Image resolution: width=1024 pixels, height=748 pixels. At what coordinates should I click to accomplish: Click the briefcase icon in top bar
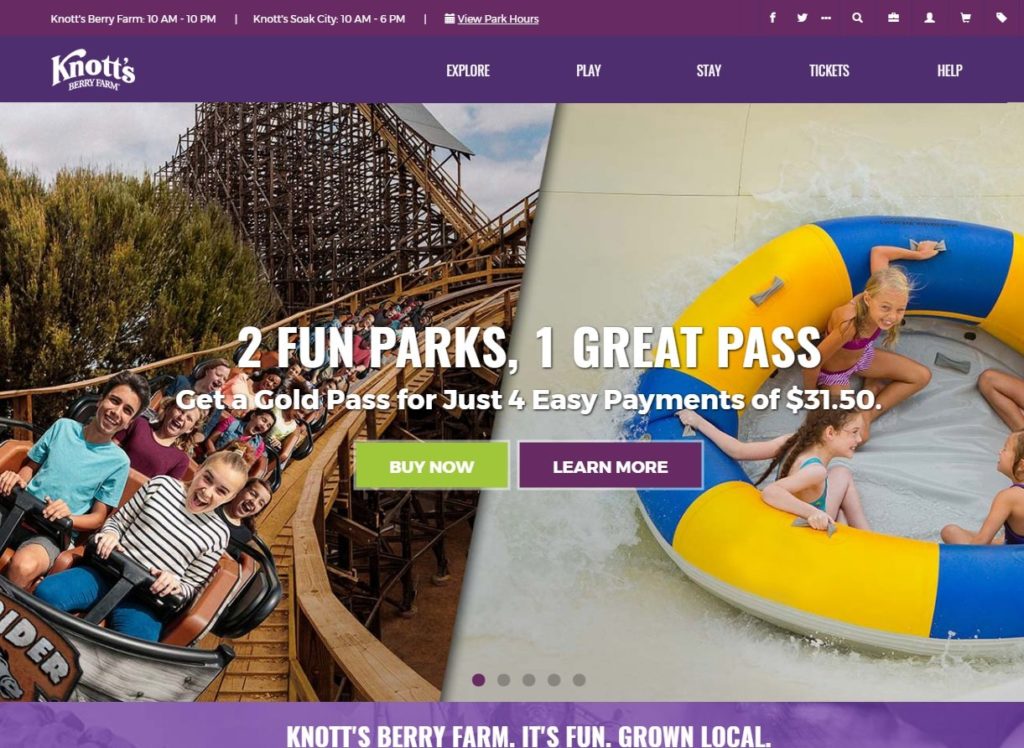(893, 18)
